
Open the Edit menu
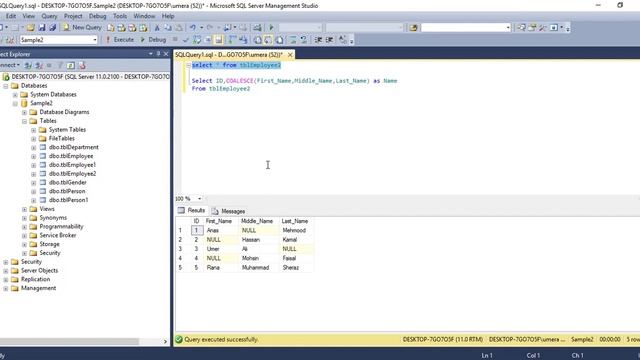[x=11, y=16]
